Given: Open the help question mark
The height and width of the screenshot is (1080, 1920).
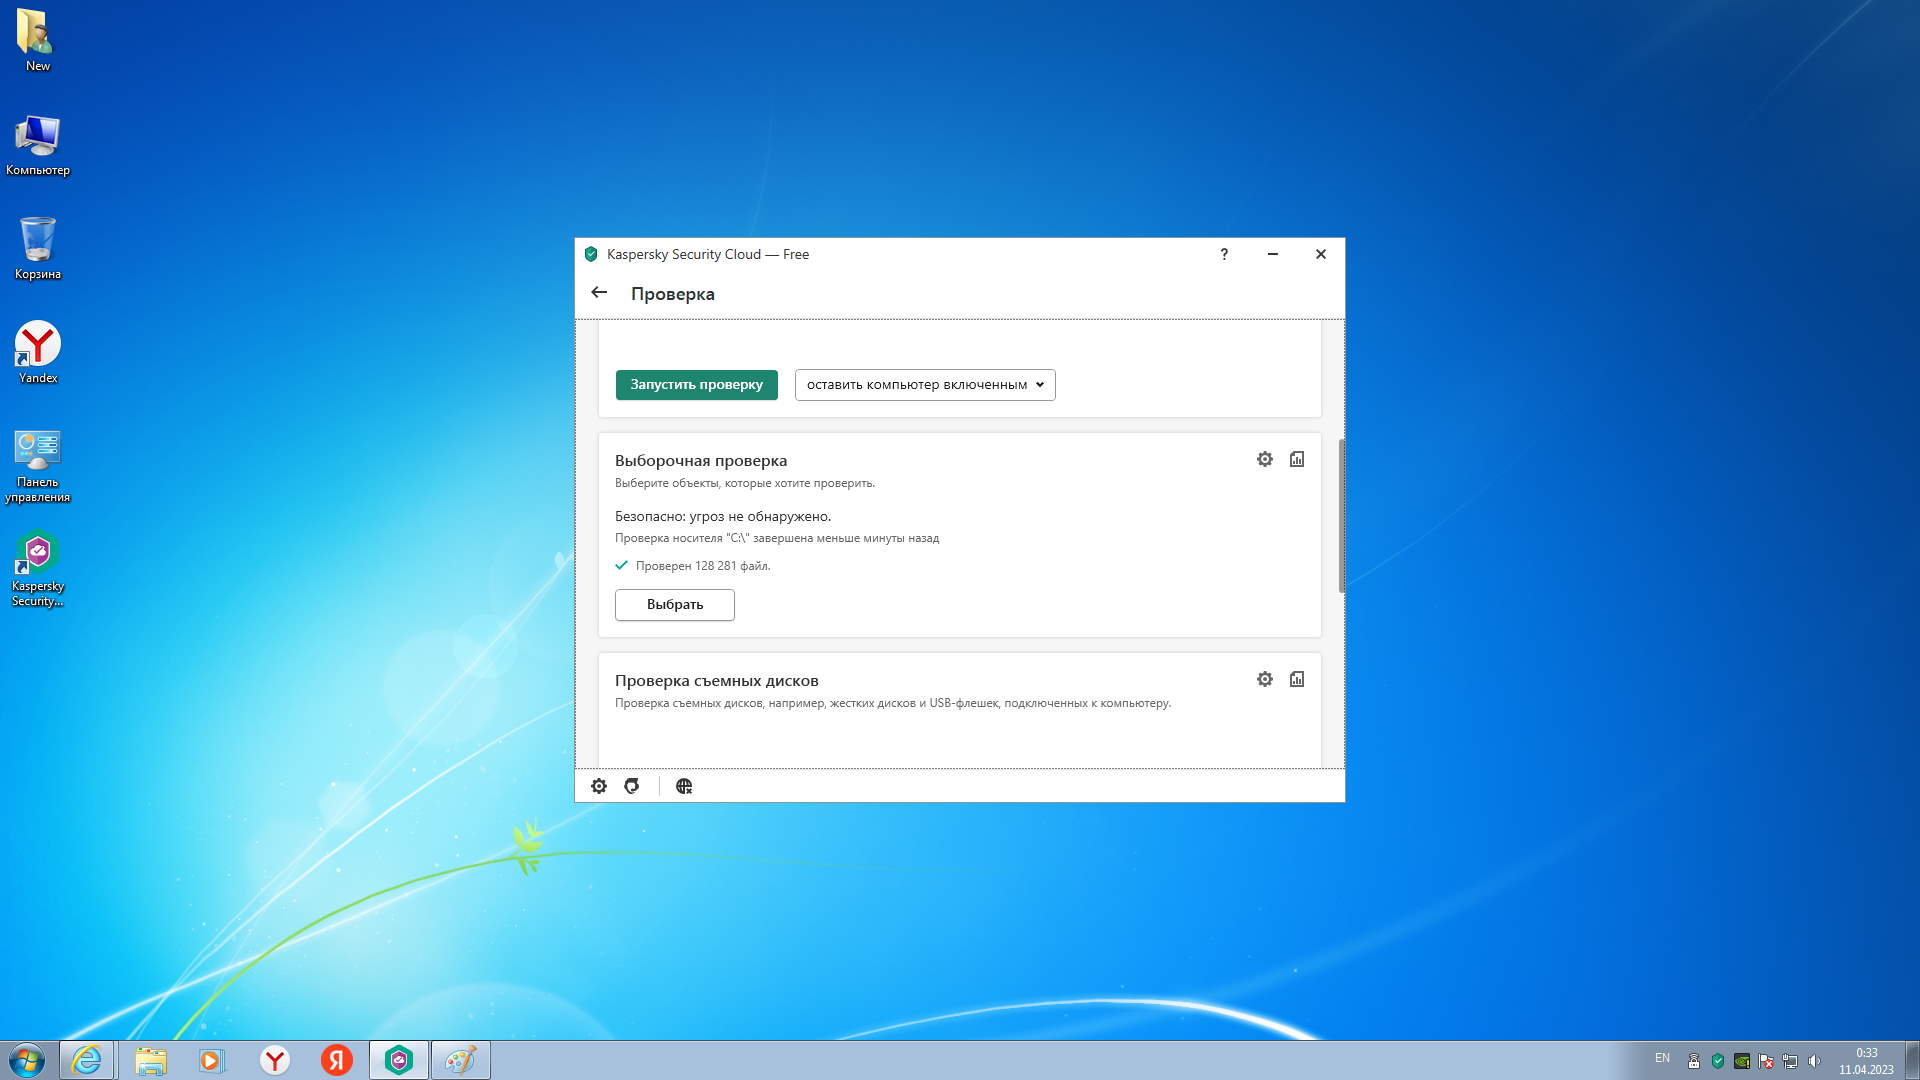Looking at the screenshot, I should [x=1224, y=254].
